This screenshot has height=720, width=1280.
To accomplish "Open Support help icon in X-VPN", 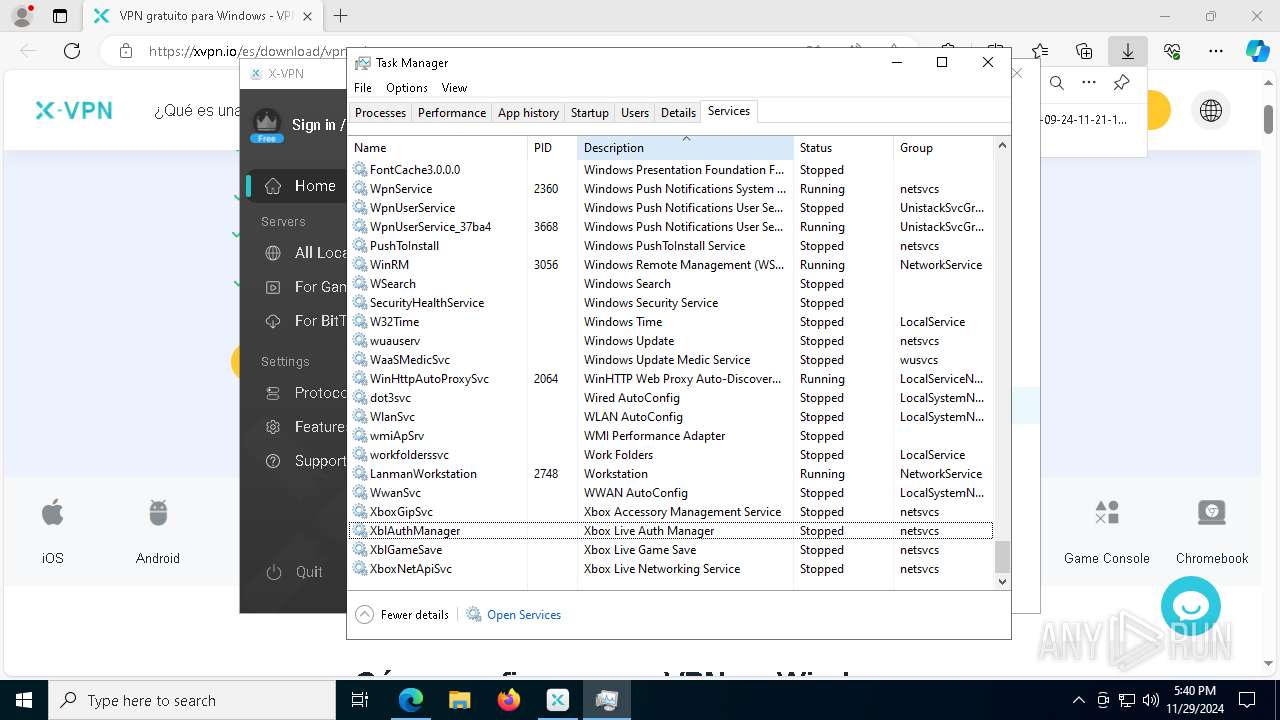I will [x=273, y=461].
